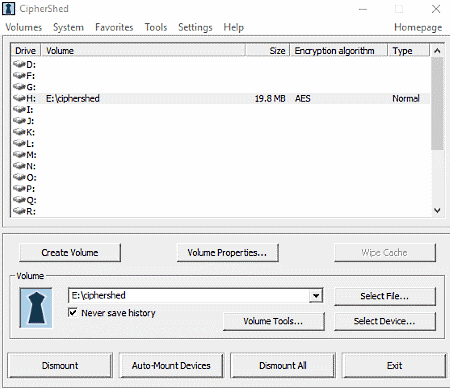Open the Favorites menu
This screenshot has width=450, height=389.
[x=114, y=27]
